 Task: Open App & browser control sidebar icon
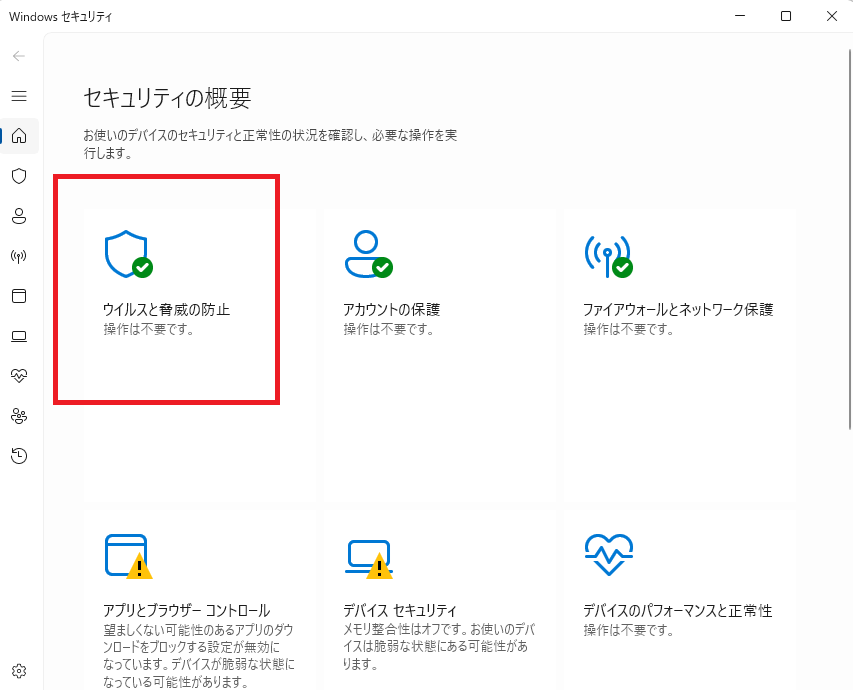(18, 296)
